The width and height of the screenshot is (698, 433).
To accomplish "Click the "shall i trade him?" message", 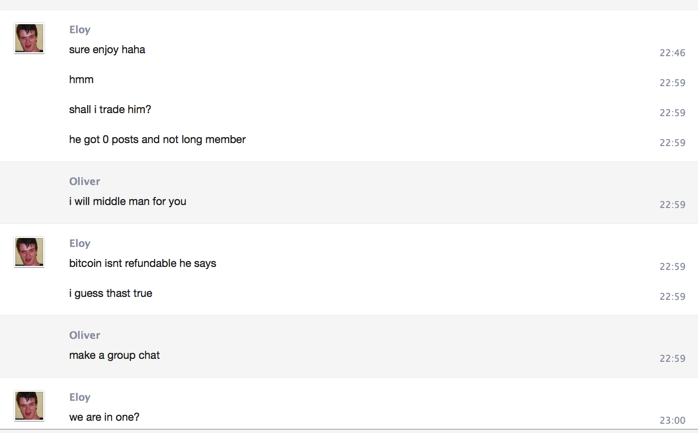I will (110, 110).
